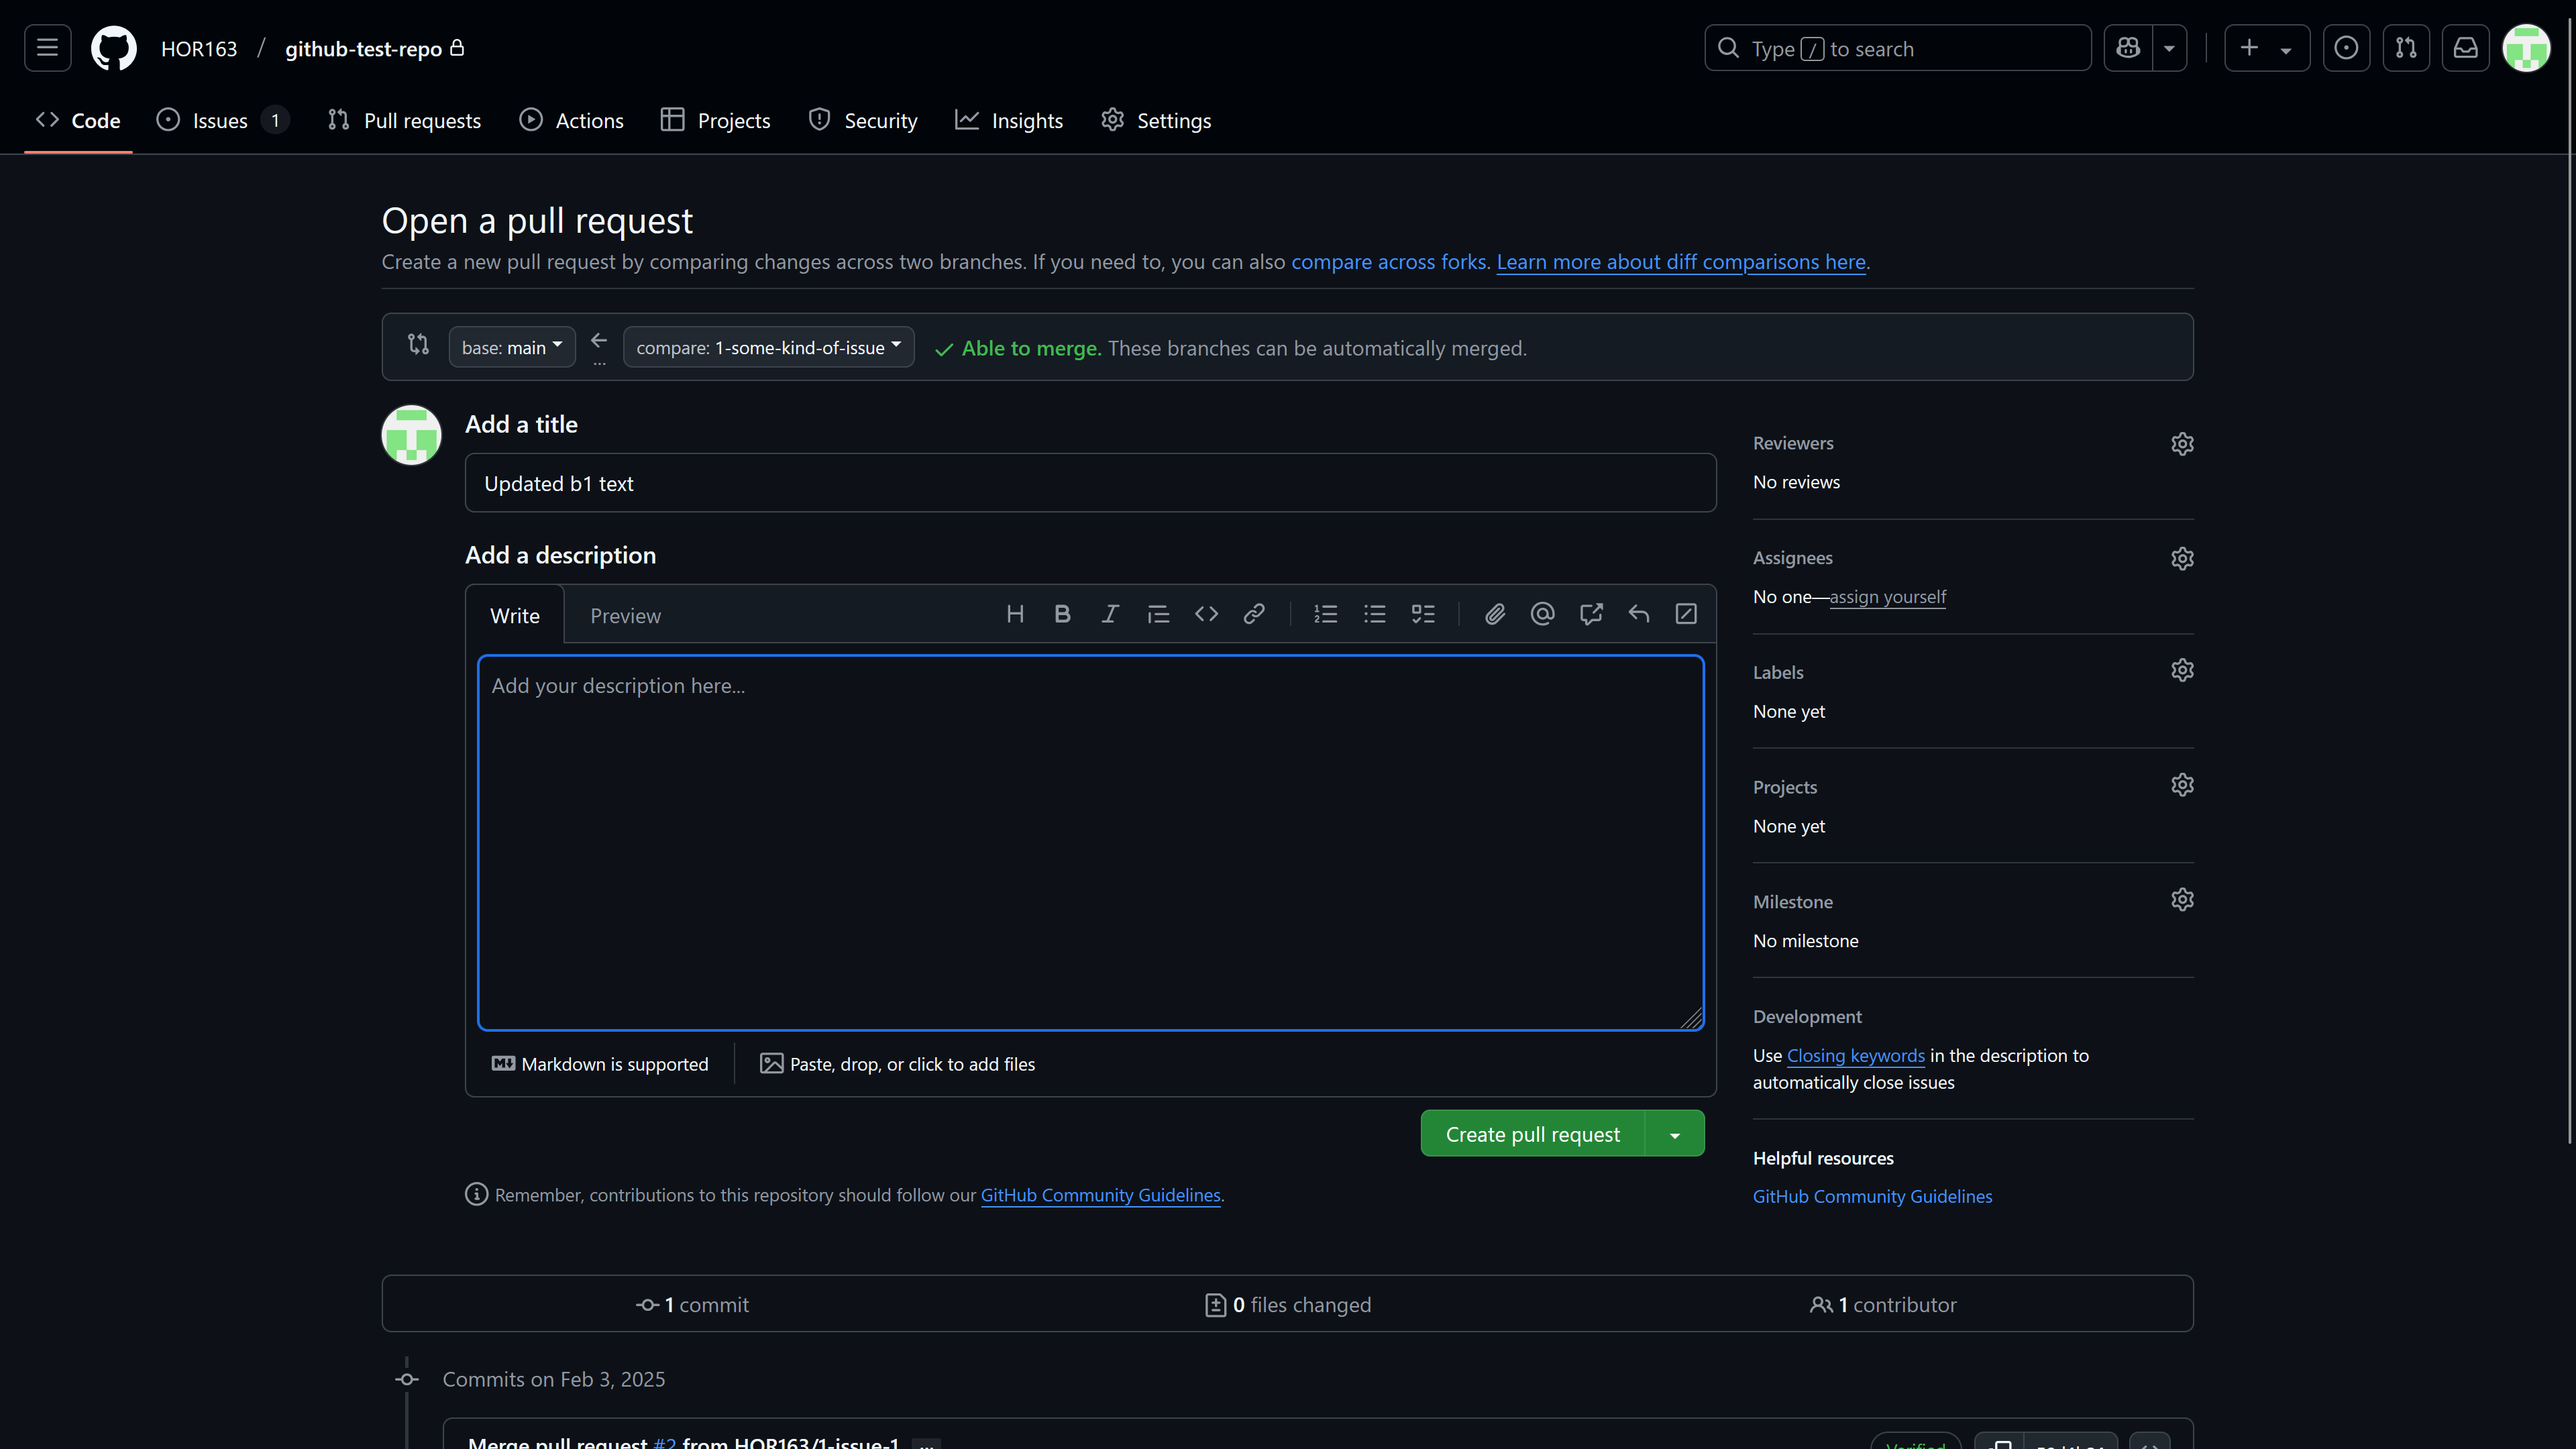Switch to the Code tab

click(78, 121)
